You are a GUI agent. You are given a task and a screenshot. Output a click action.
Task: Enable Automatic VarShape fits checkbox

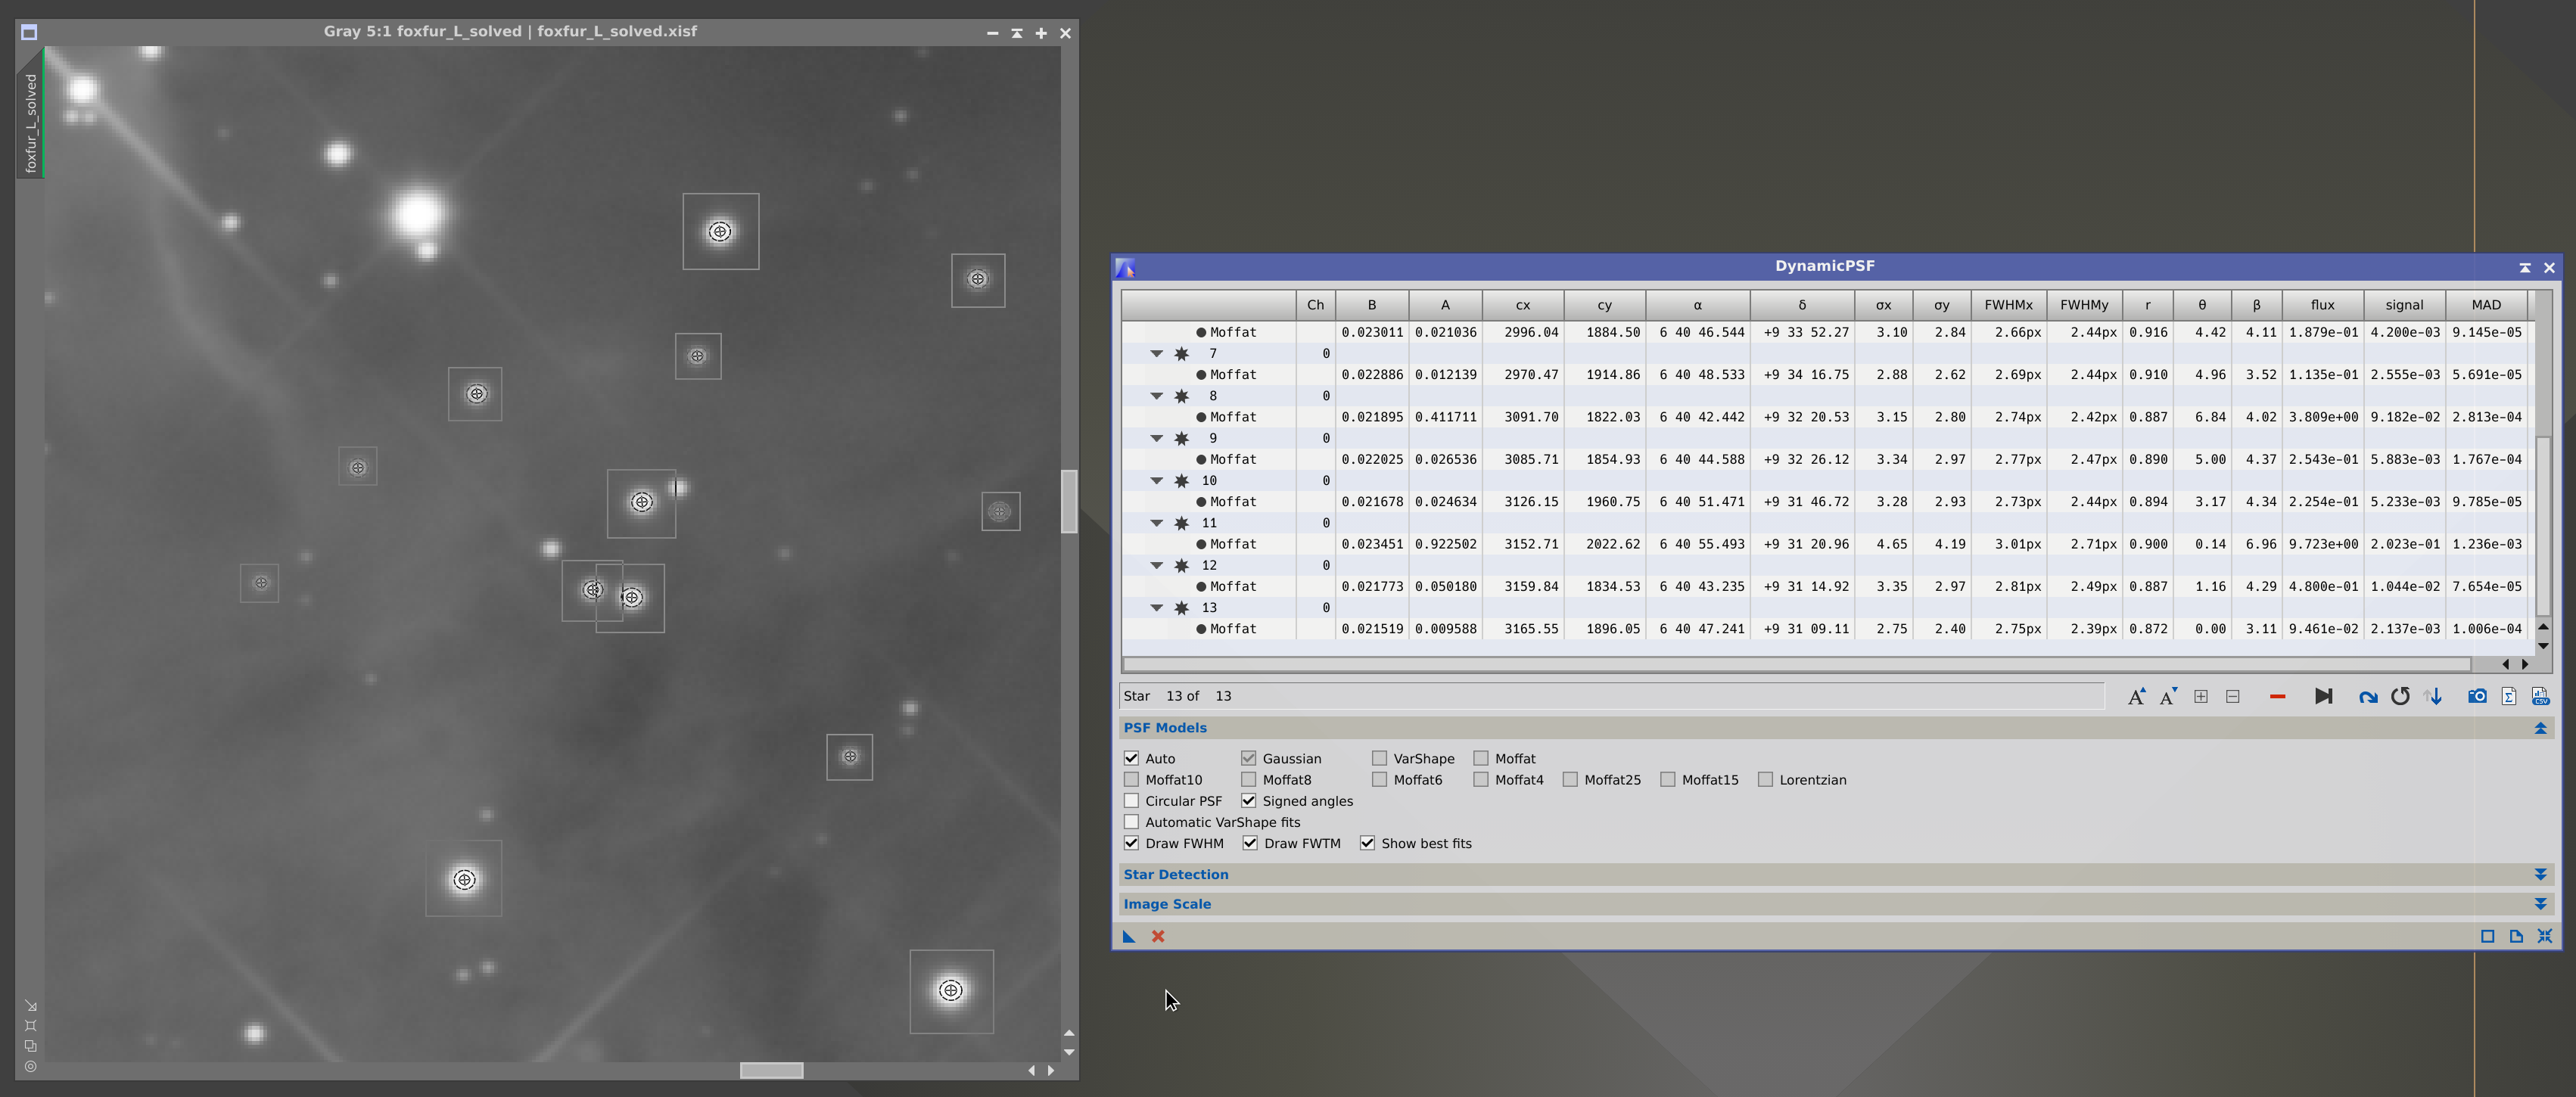(1131, 822)
